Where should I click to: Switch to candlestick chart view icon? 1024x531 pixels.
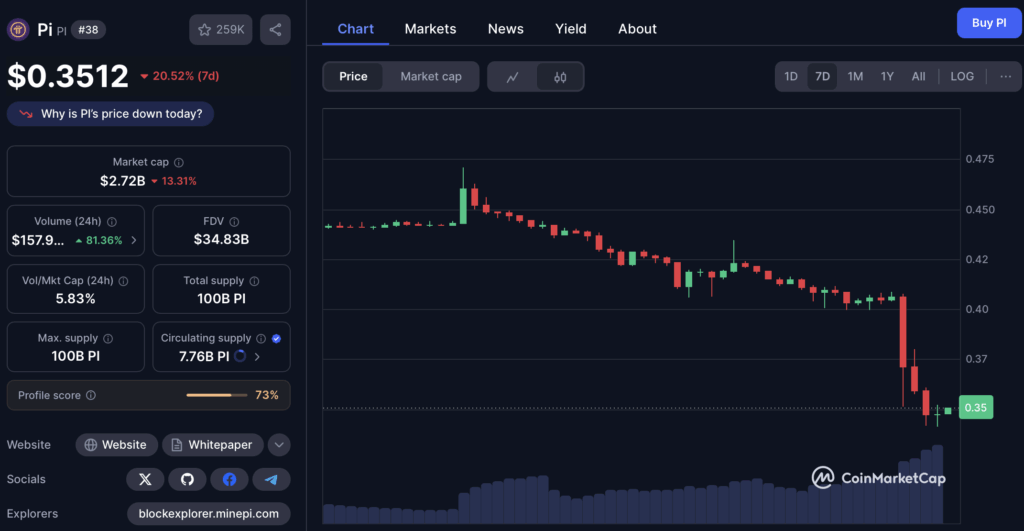[560, 77]
